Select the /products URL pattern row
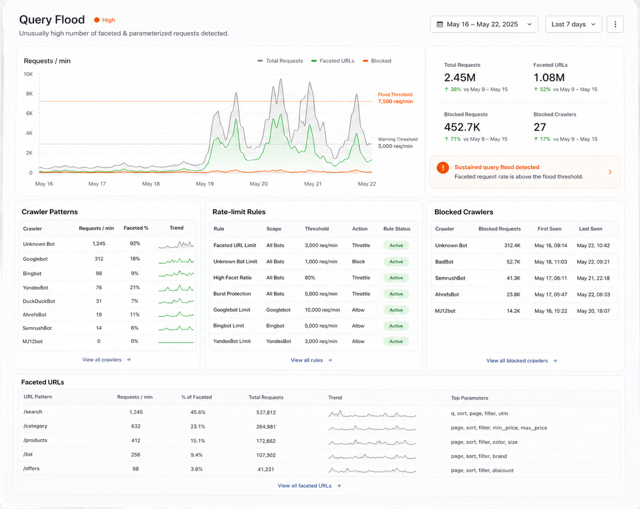This screenshot has height=509, width=640. (x=320, y=441)
